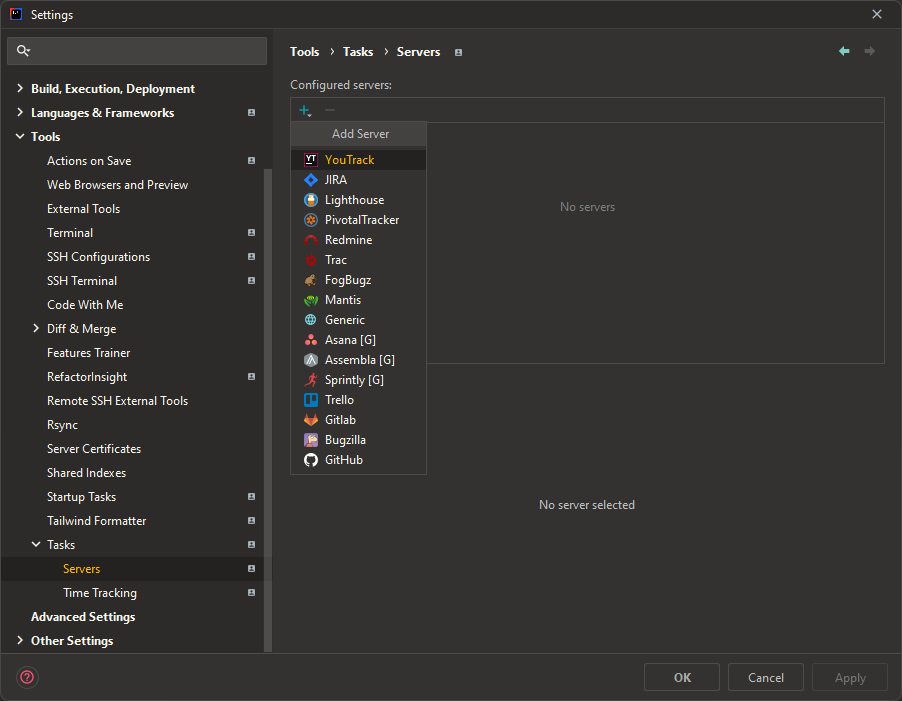Image resolution: width=902 pixels, height=701 pixels.
Task: Click the Gitlab fox icon
Action: 311,420
